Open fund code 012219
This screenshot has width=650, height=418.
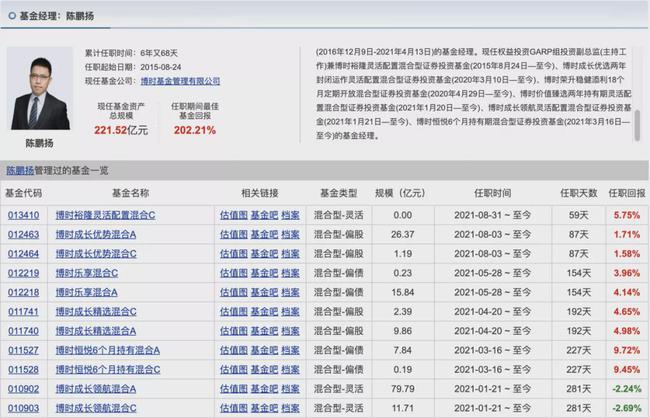(x=24, y=273)
